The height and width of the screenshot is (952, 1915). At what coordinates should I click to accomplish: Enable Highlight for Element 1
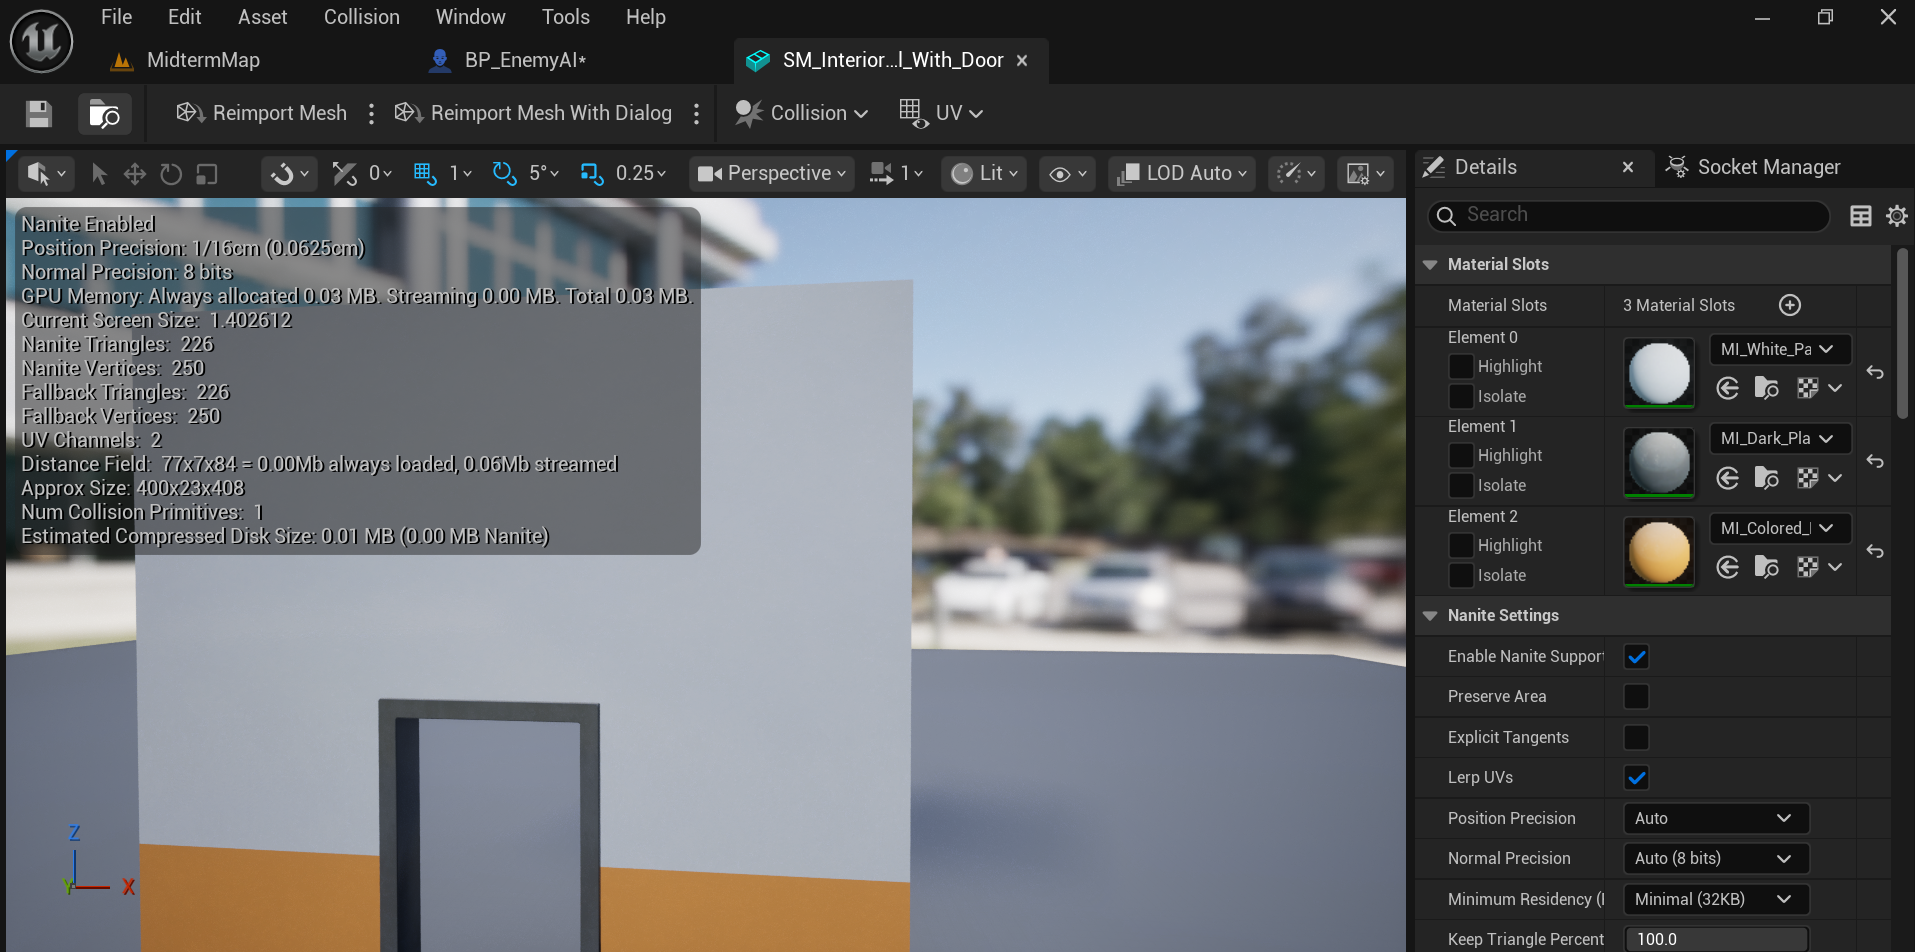click(x=1461, y=456)
